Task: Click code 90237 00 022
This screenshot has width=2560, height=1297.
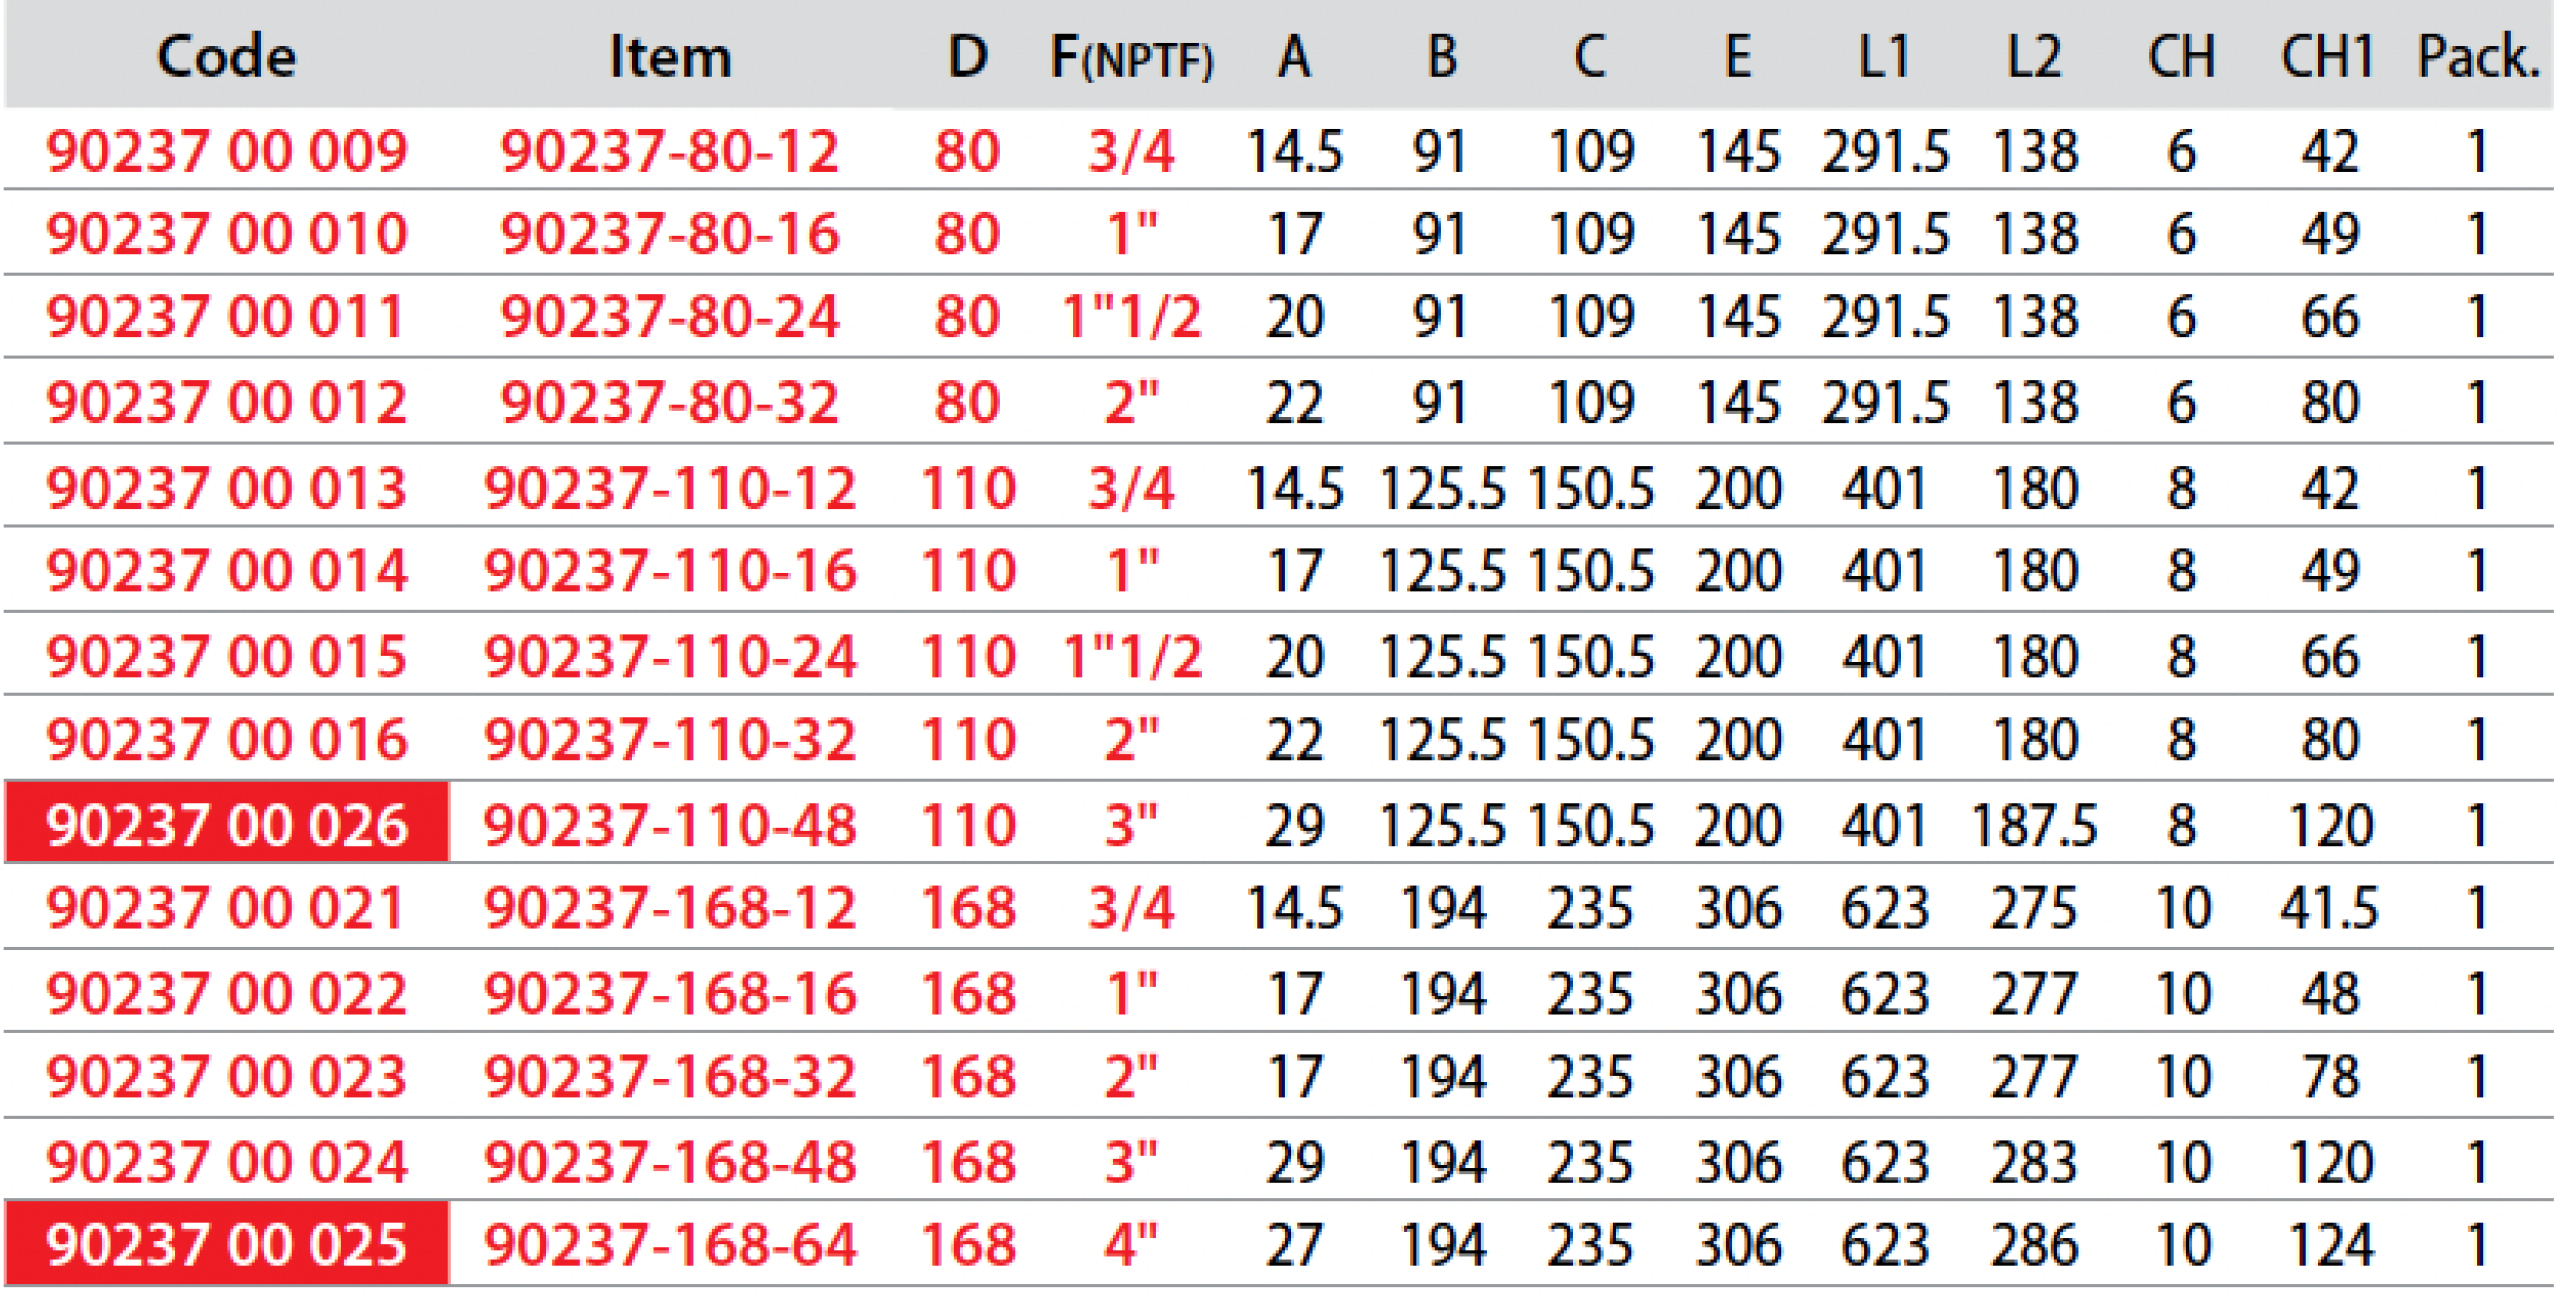Action: (x=227, y=993)
